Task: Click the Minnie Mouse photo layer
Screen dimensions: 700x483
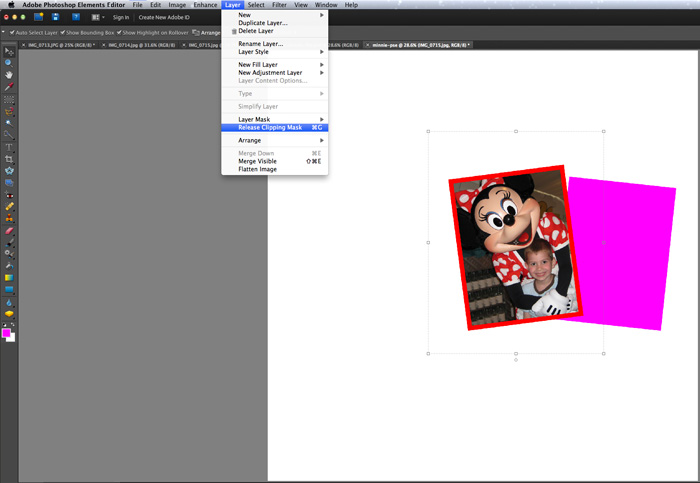Action: pos(515,248)
